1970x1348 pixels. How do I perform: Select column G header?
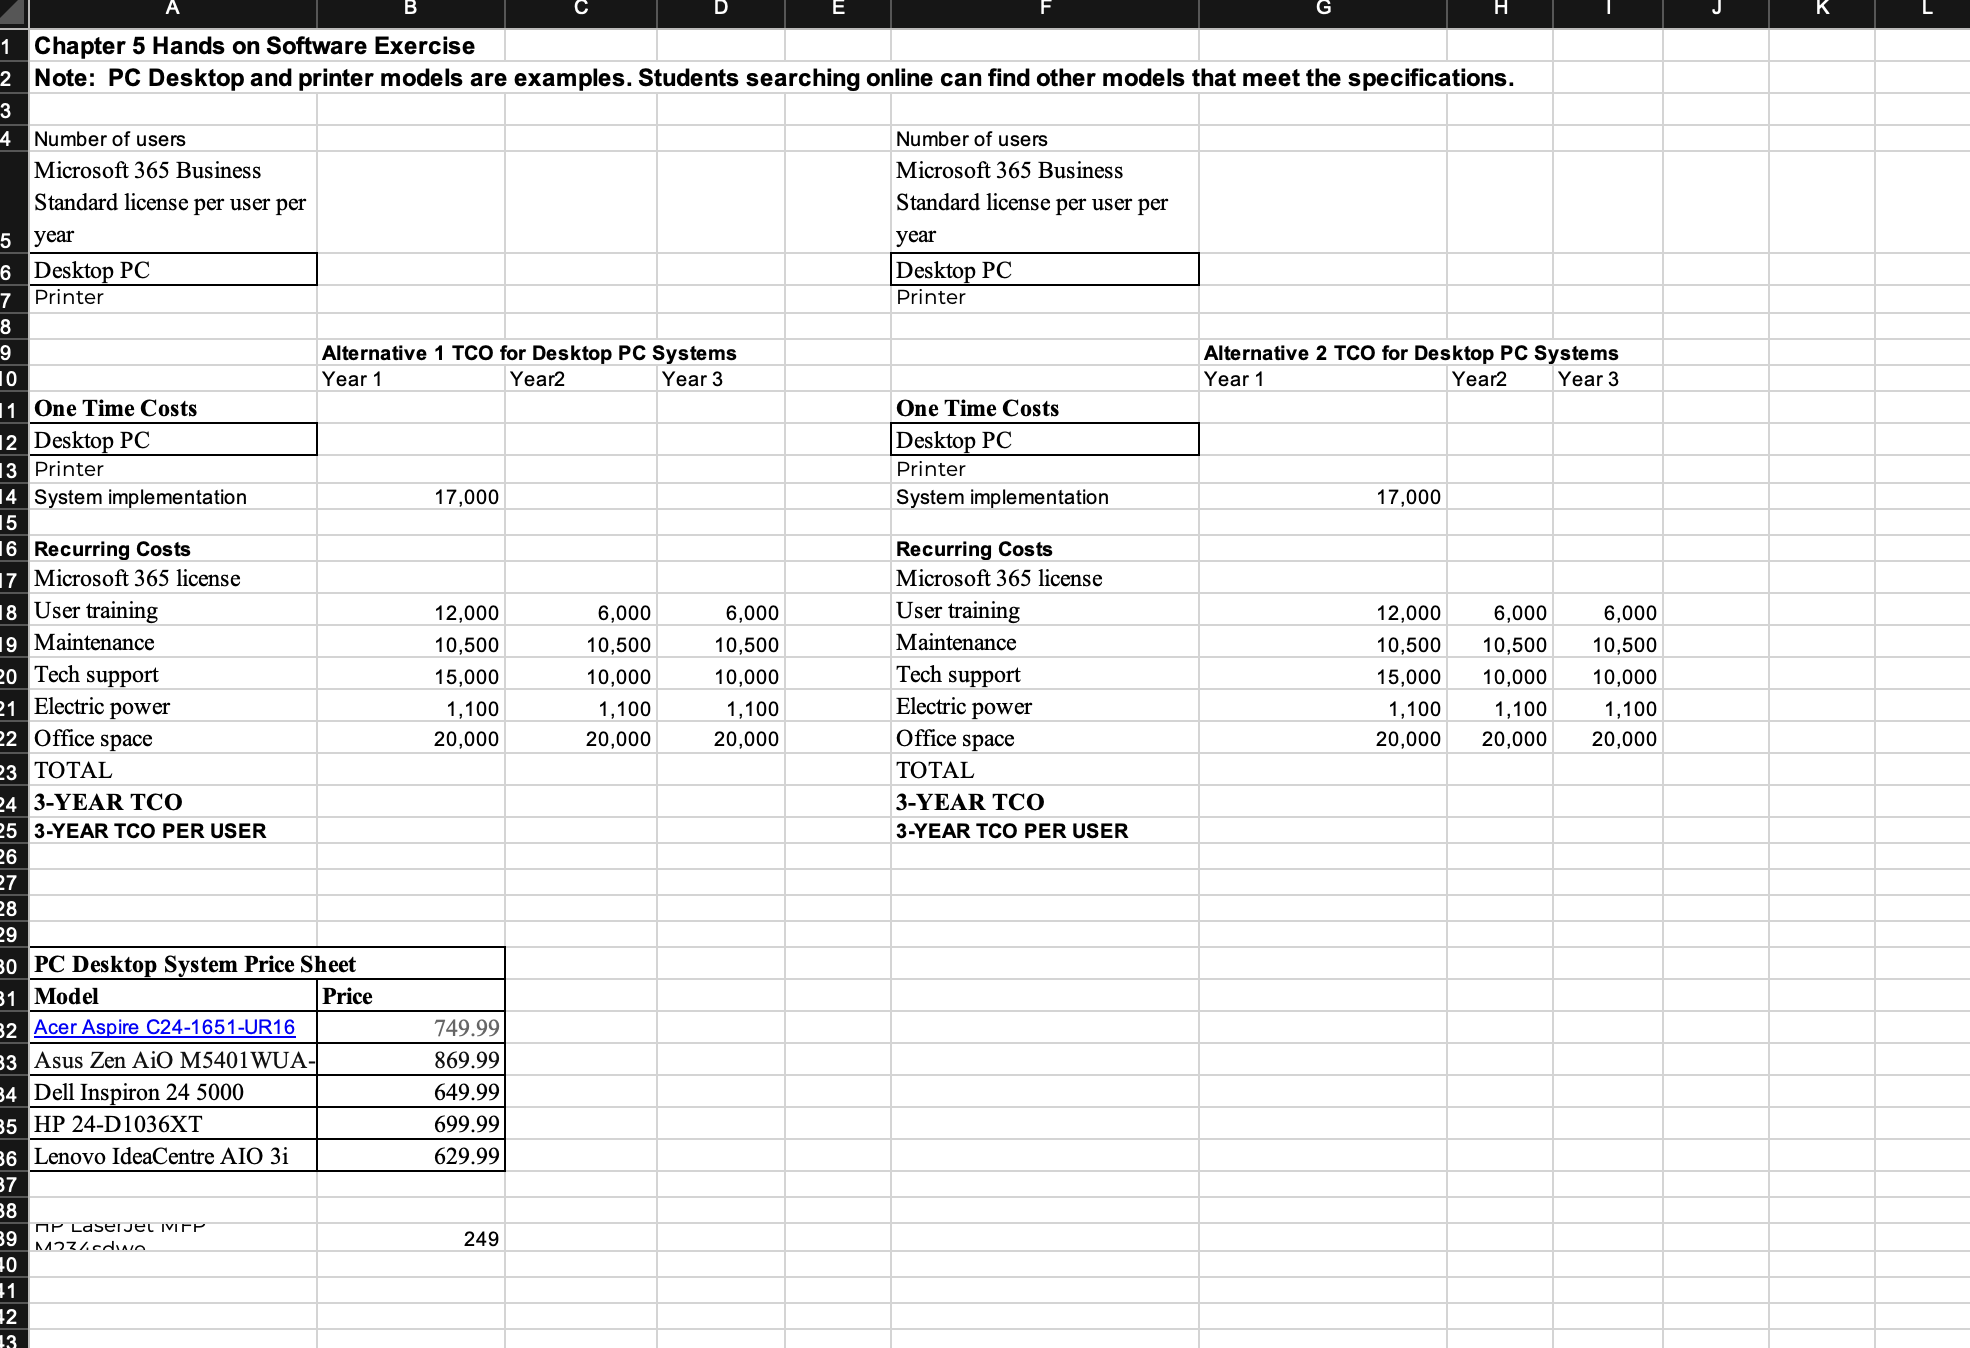tap(1322, 13)
